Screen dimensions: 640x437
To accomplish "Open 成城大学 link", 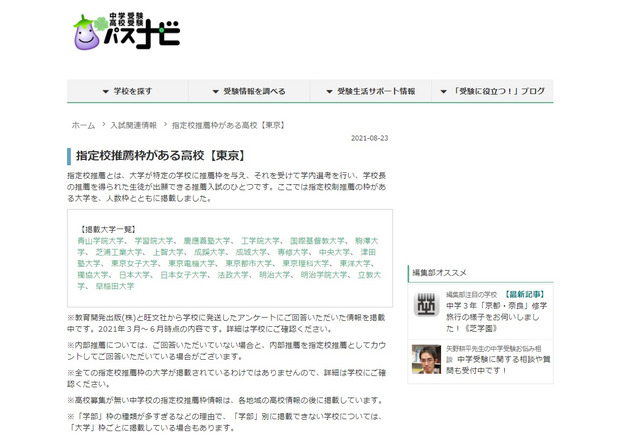I will pyautogui.click(x=251, y=252).
